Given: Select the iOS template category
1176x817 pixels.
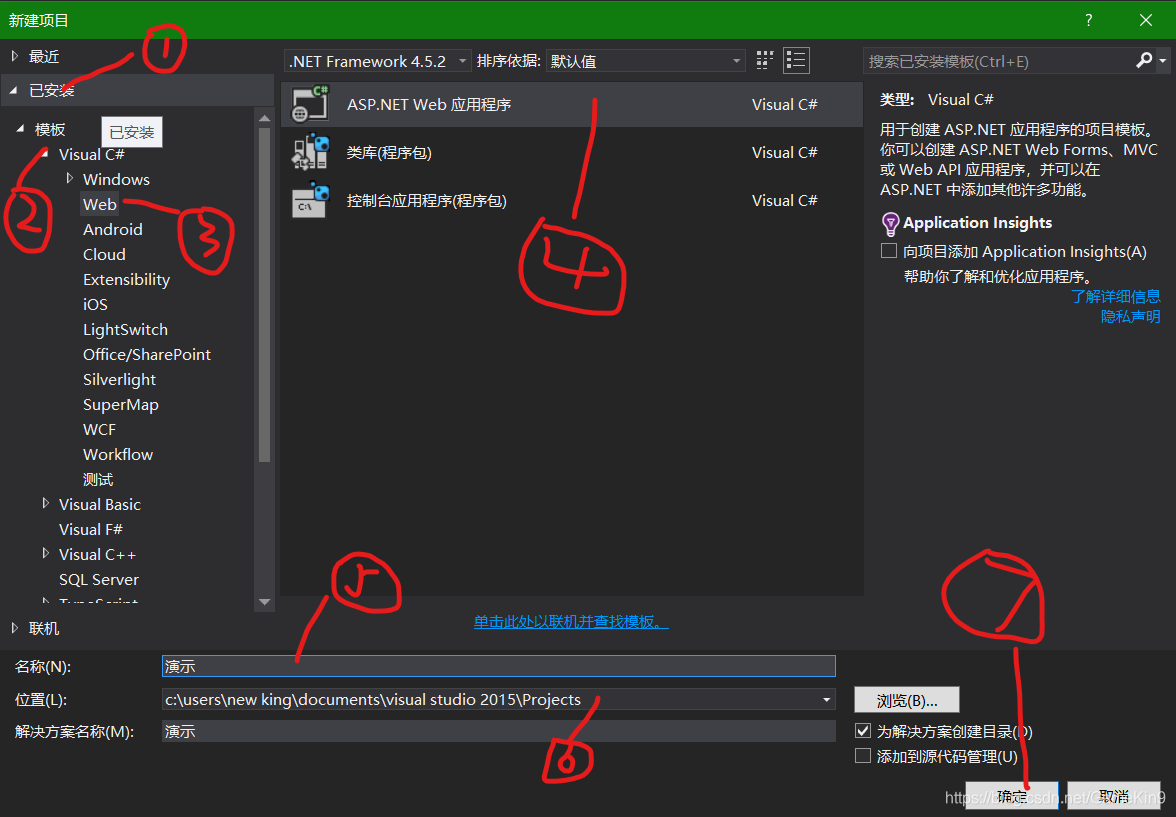Looking at the screenshot, I should click(x=95, y=304).
